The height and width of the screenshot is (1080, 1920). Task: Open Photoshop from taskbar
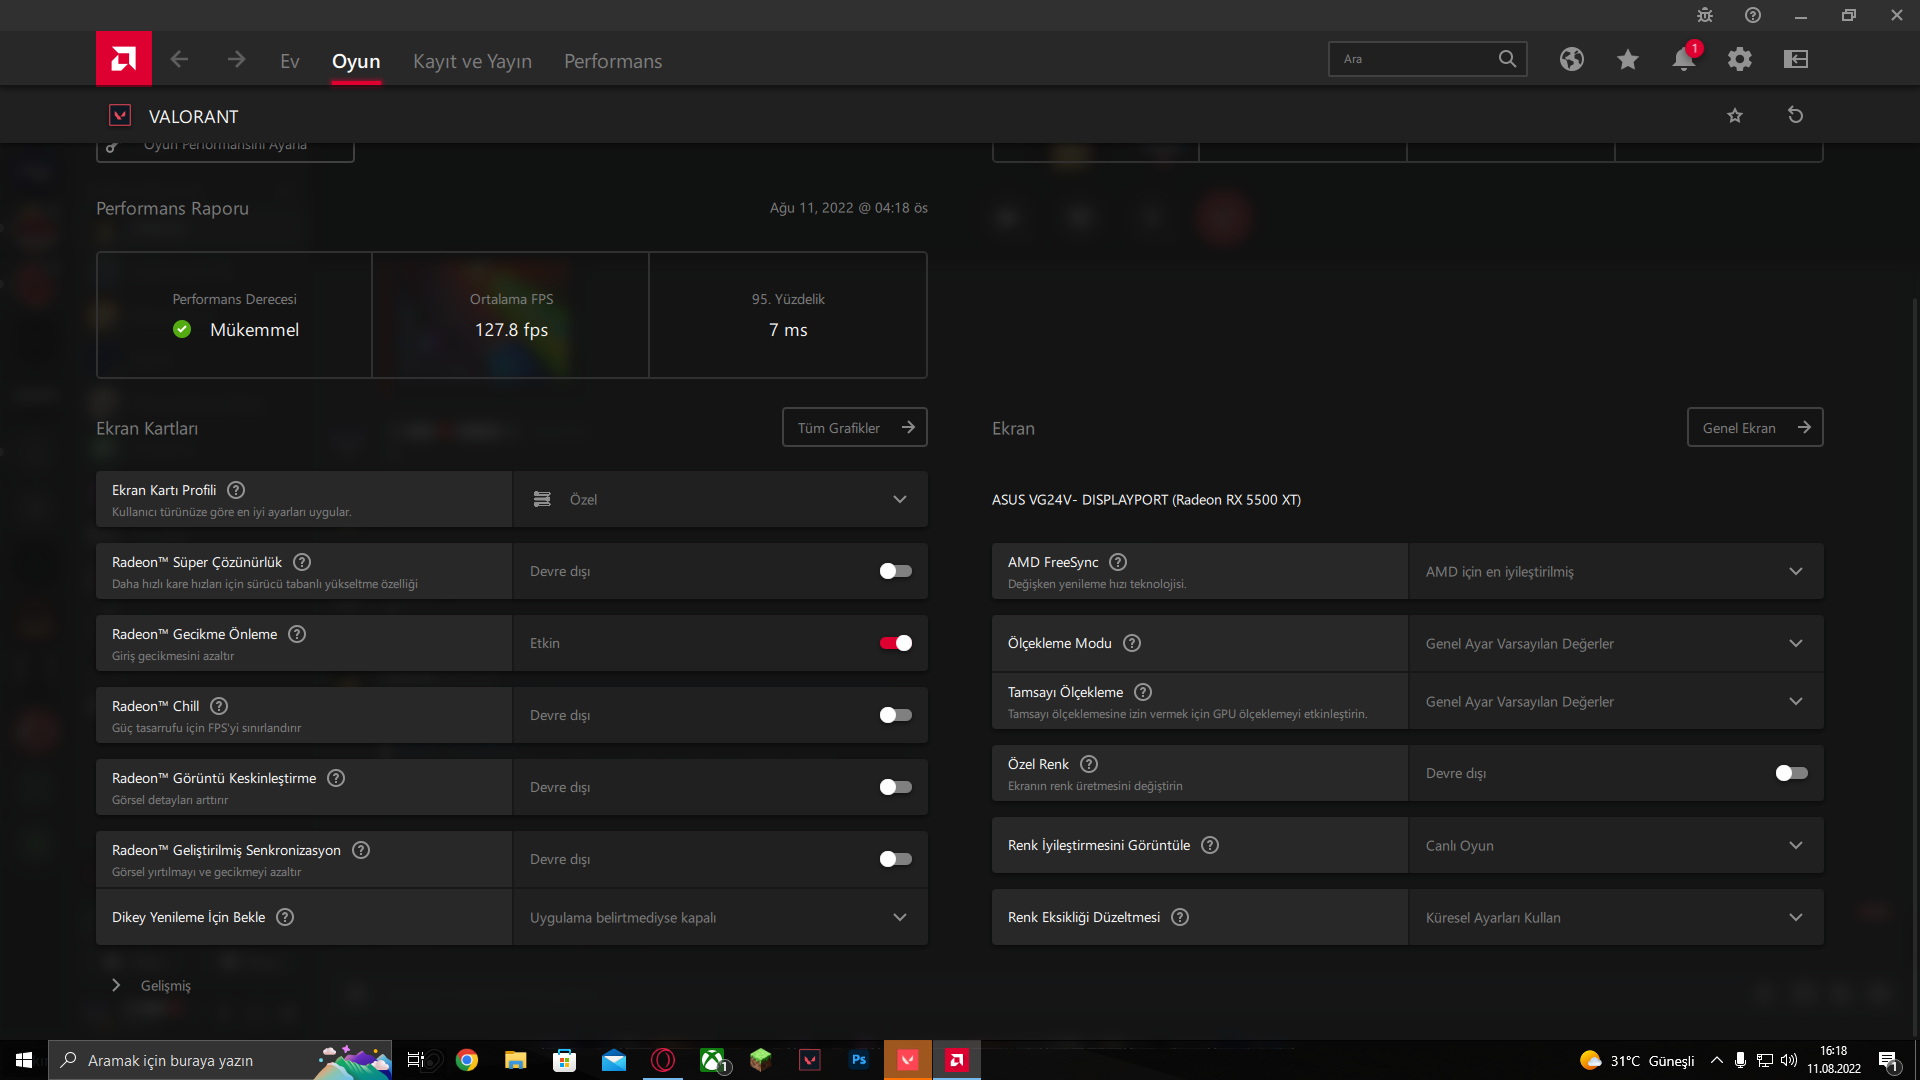point(859,1060)
